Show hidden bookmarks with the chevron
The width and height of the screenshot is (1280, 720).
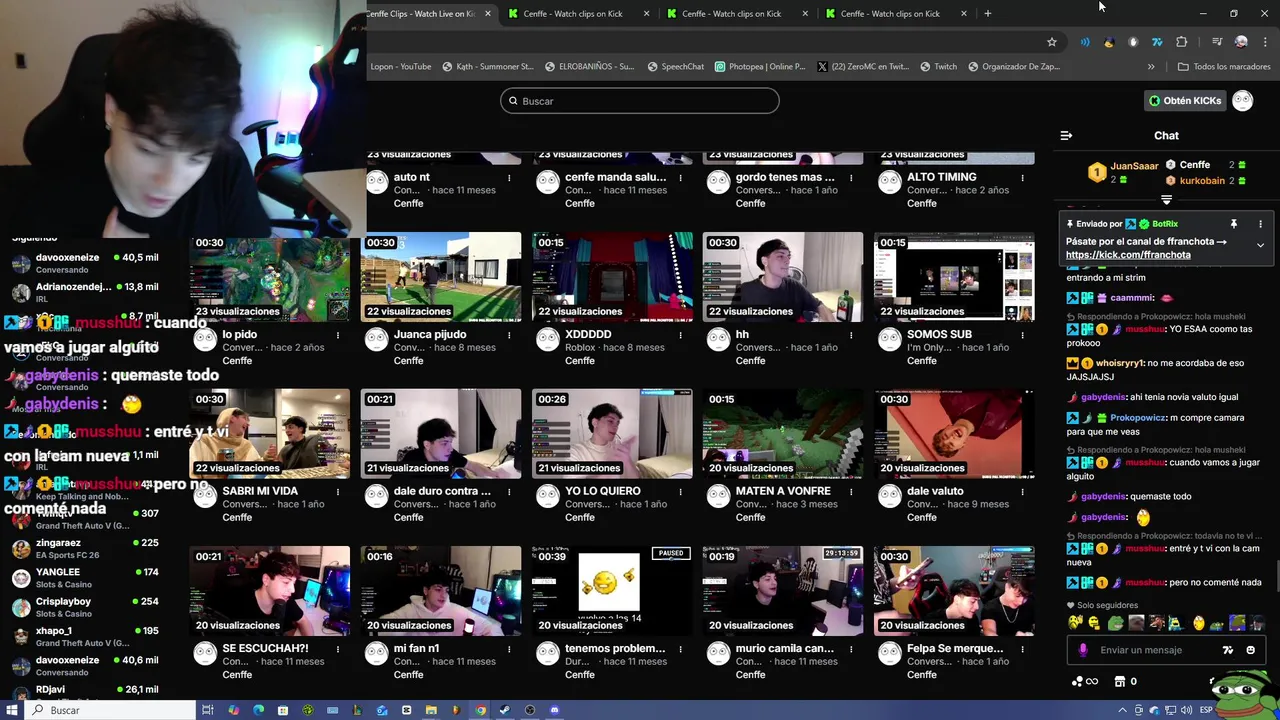click(x=1151, y=67)
